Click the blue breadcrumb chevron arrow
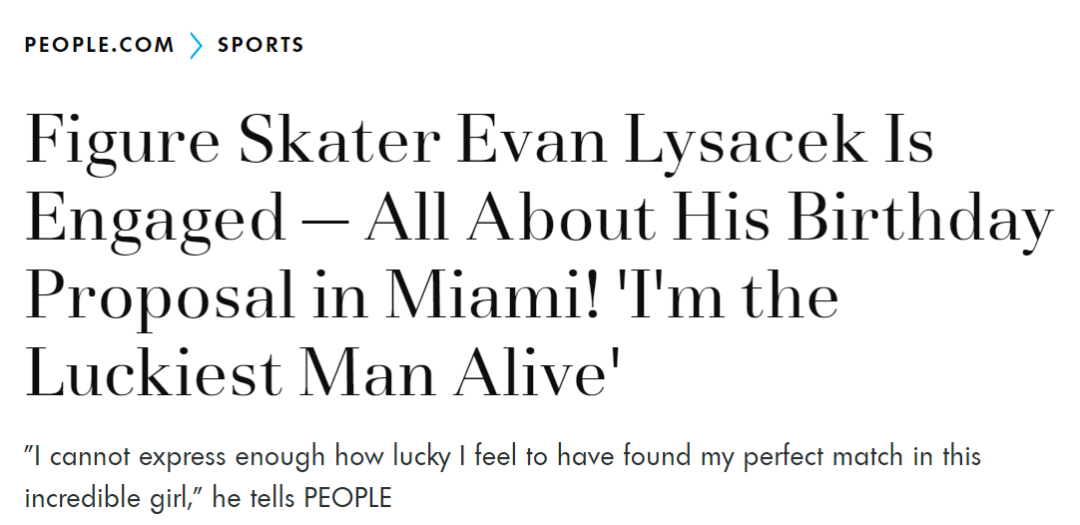 pyautogui.click(x=196, y=45)
